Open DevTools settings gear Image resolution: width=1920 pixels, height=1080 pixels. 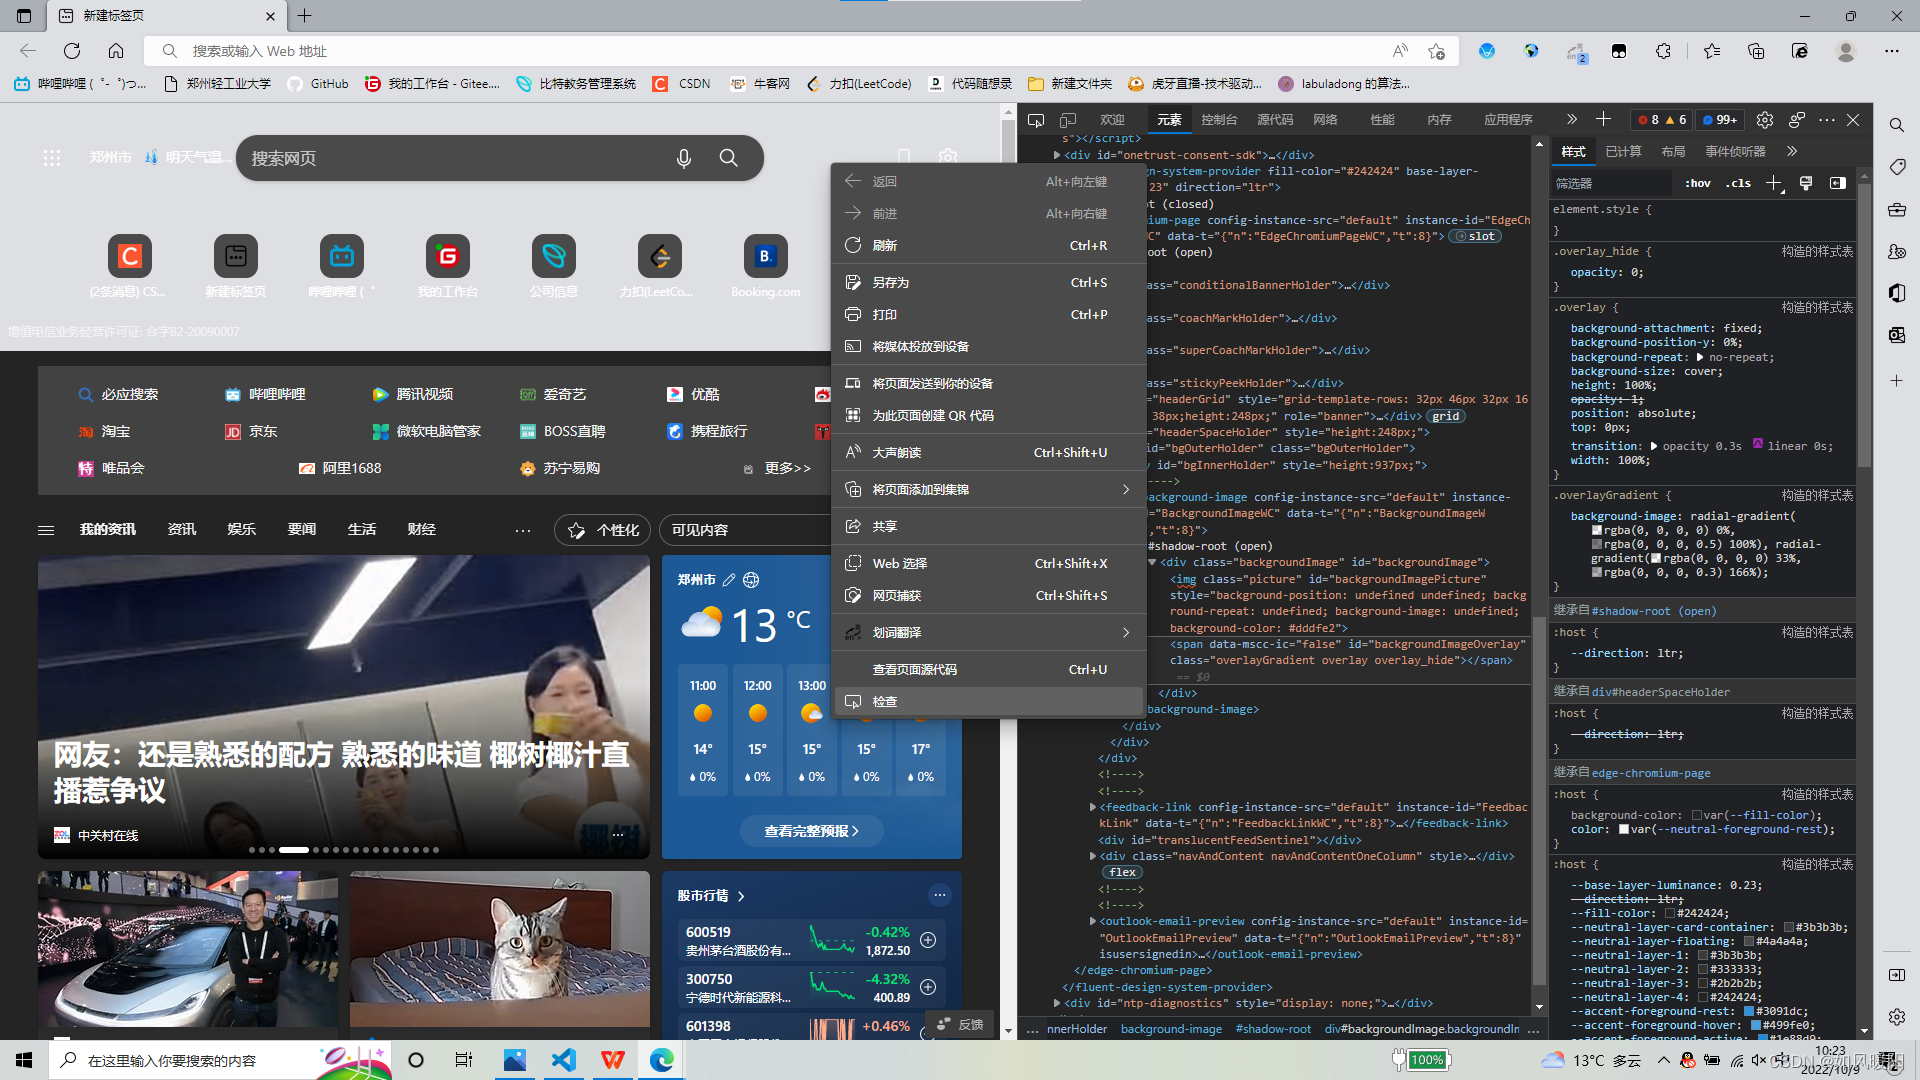(x=1765, y=120)
